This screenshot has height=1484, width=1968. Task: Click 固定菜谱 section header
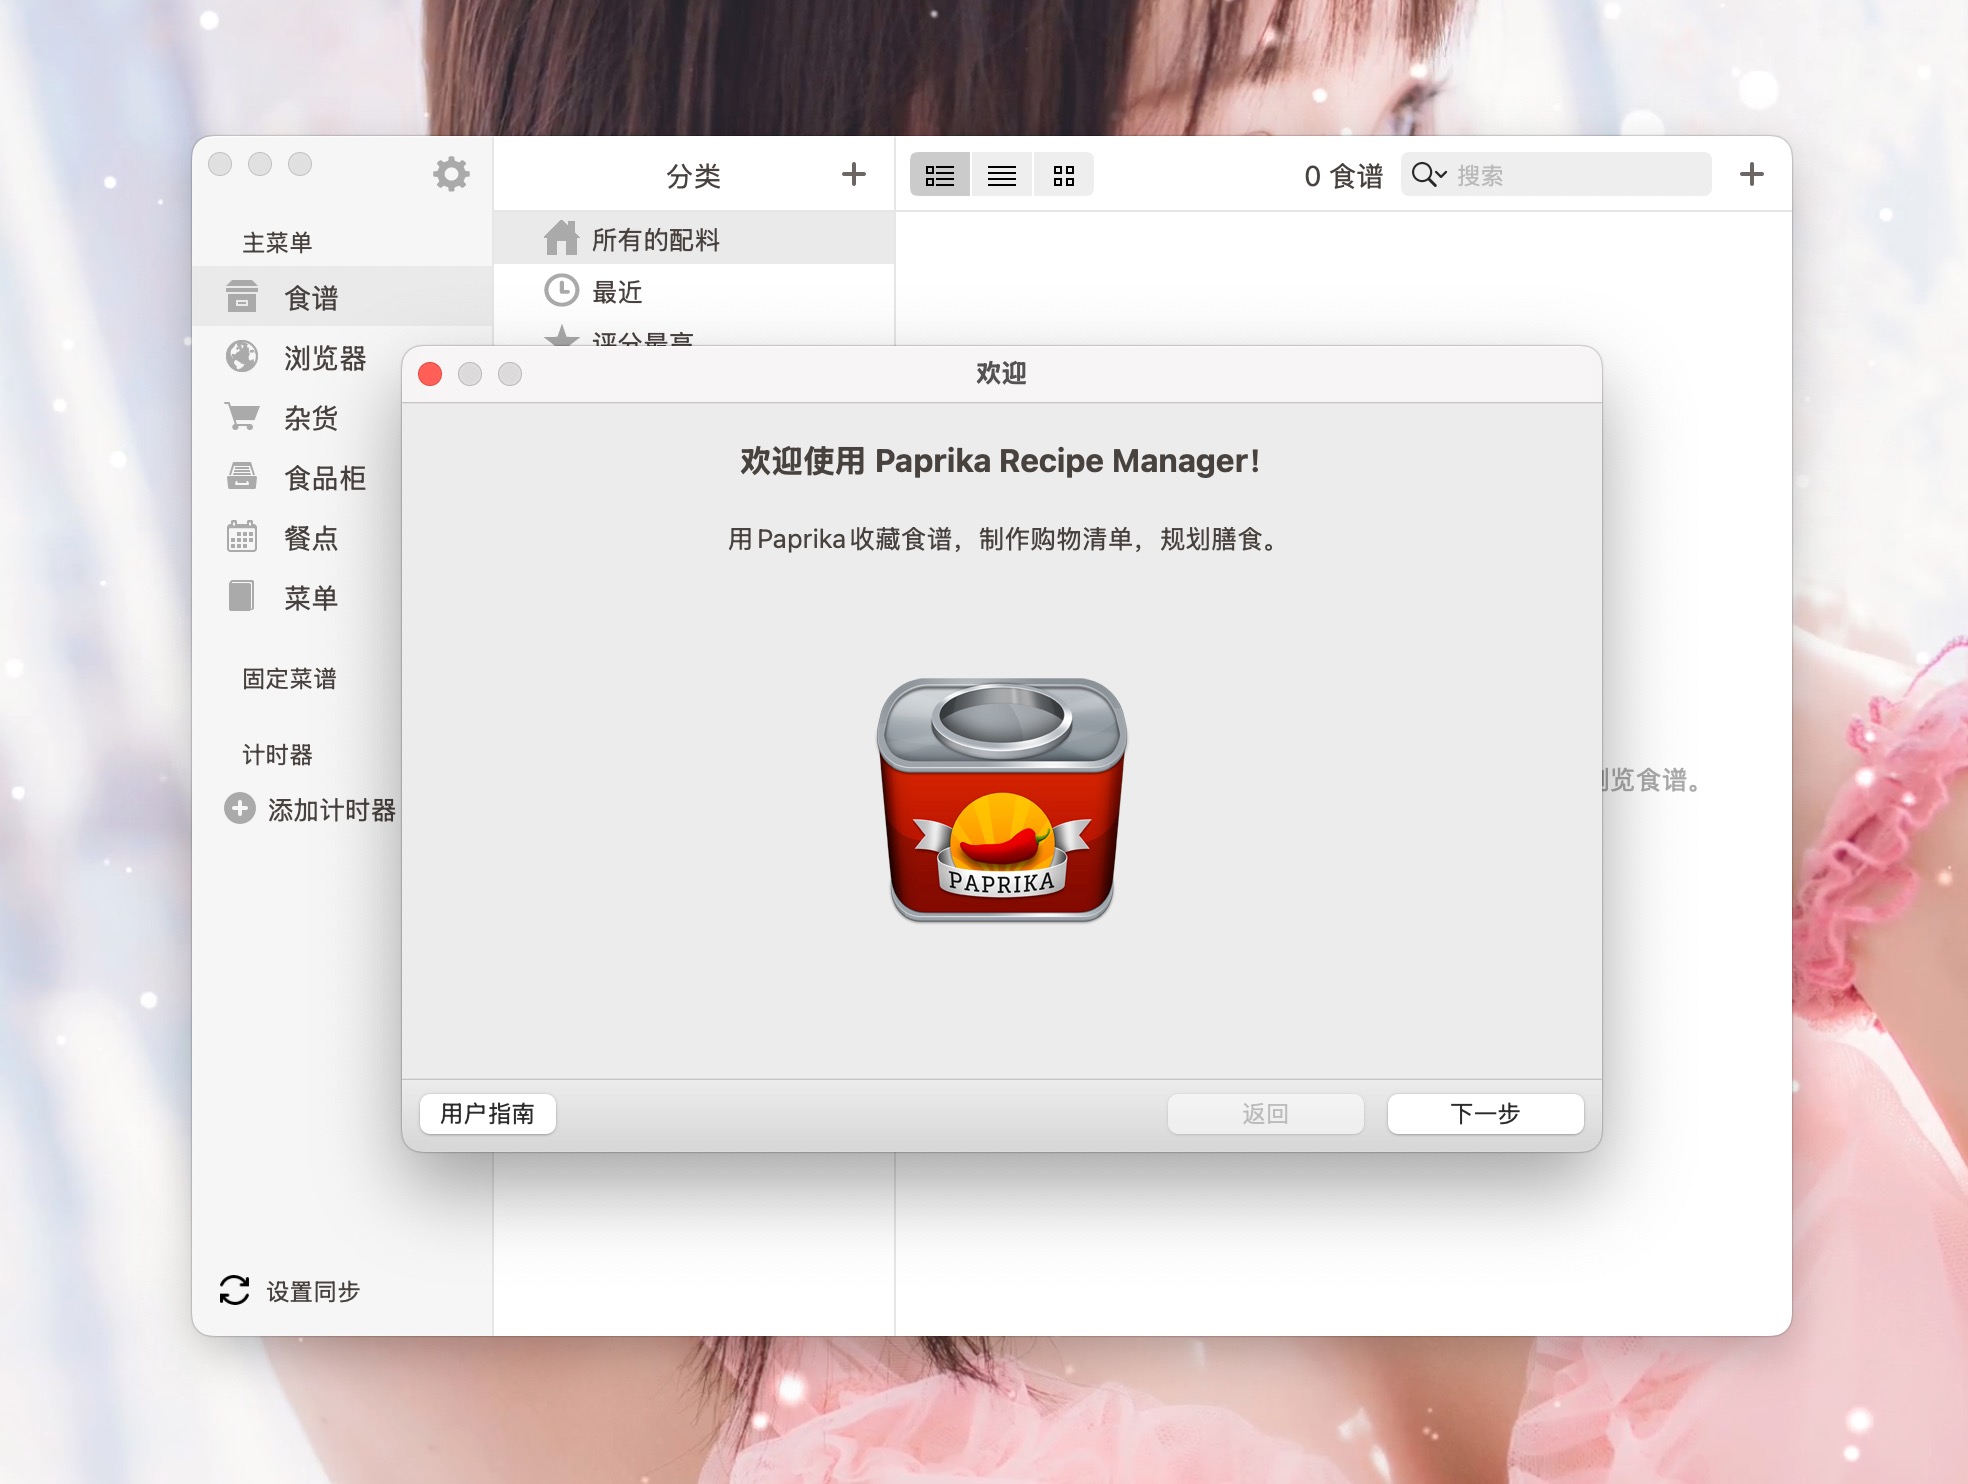tap(289, 679)
